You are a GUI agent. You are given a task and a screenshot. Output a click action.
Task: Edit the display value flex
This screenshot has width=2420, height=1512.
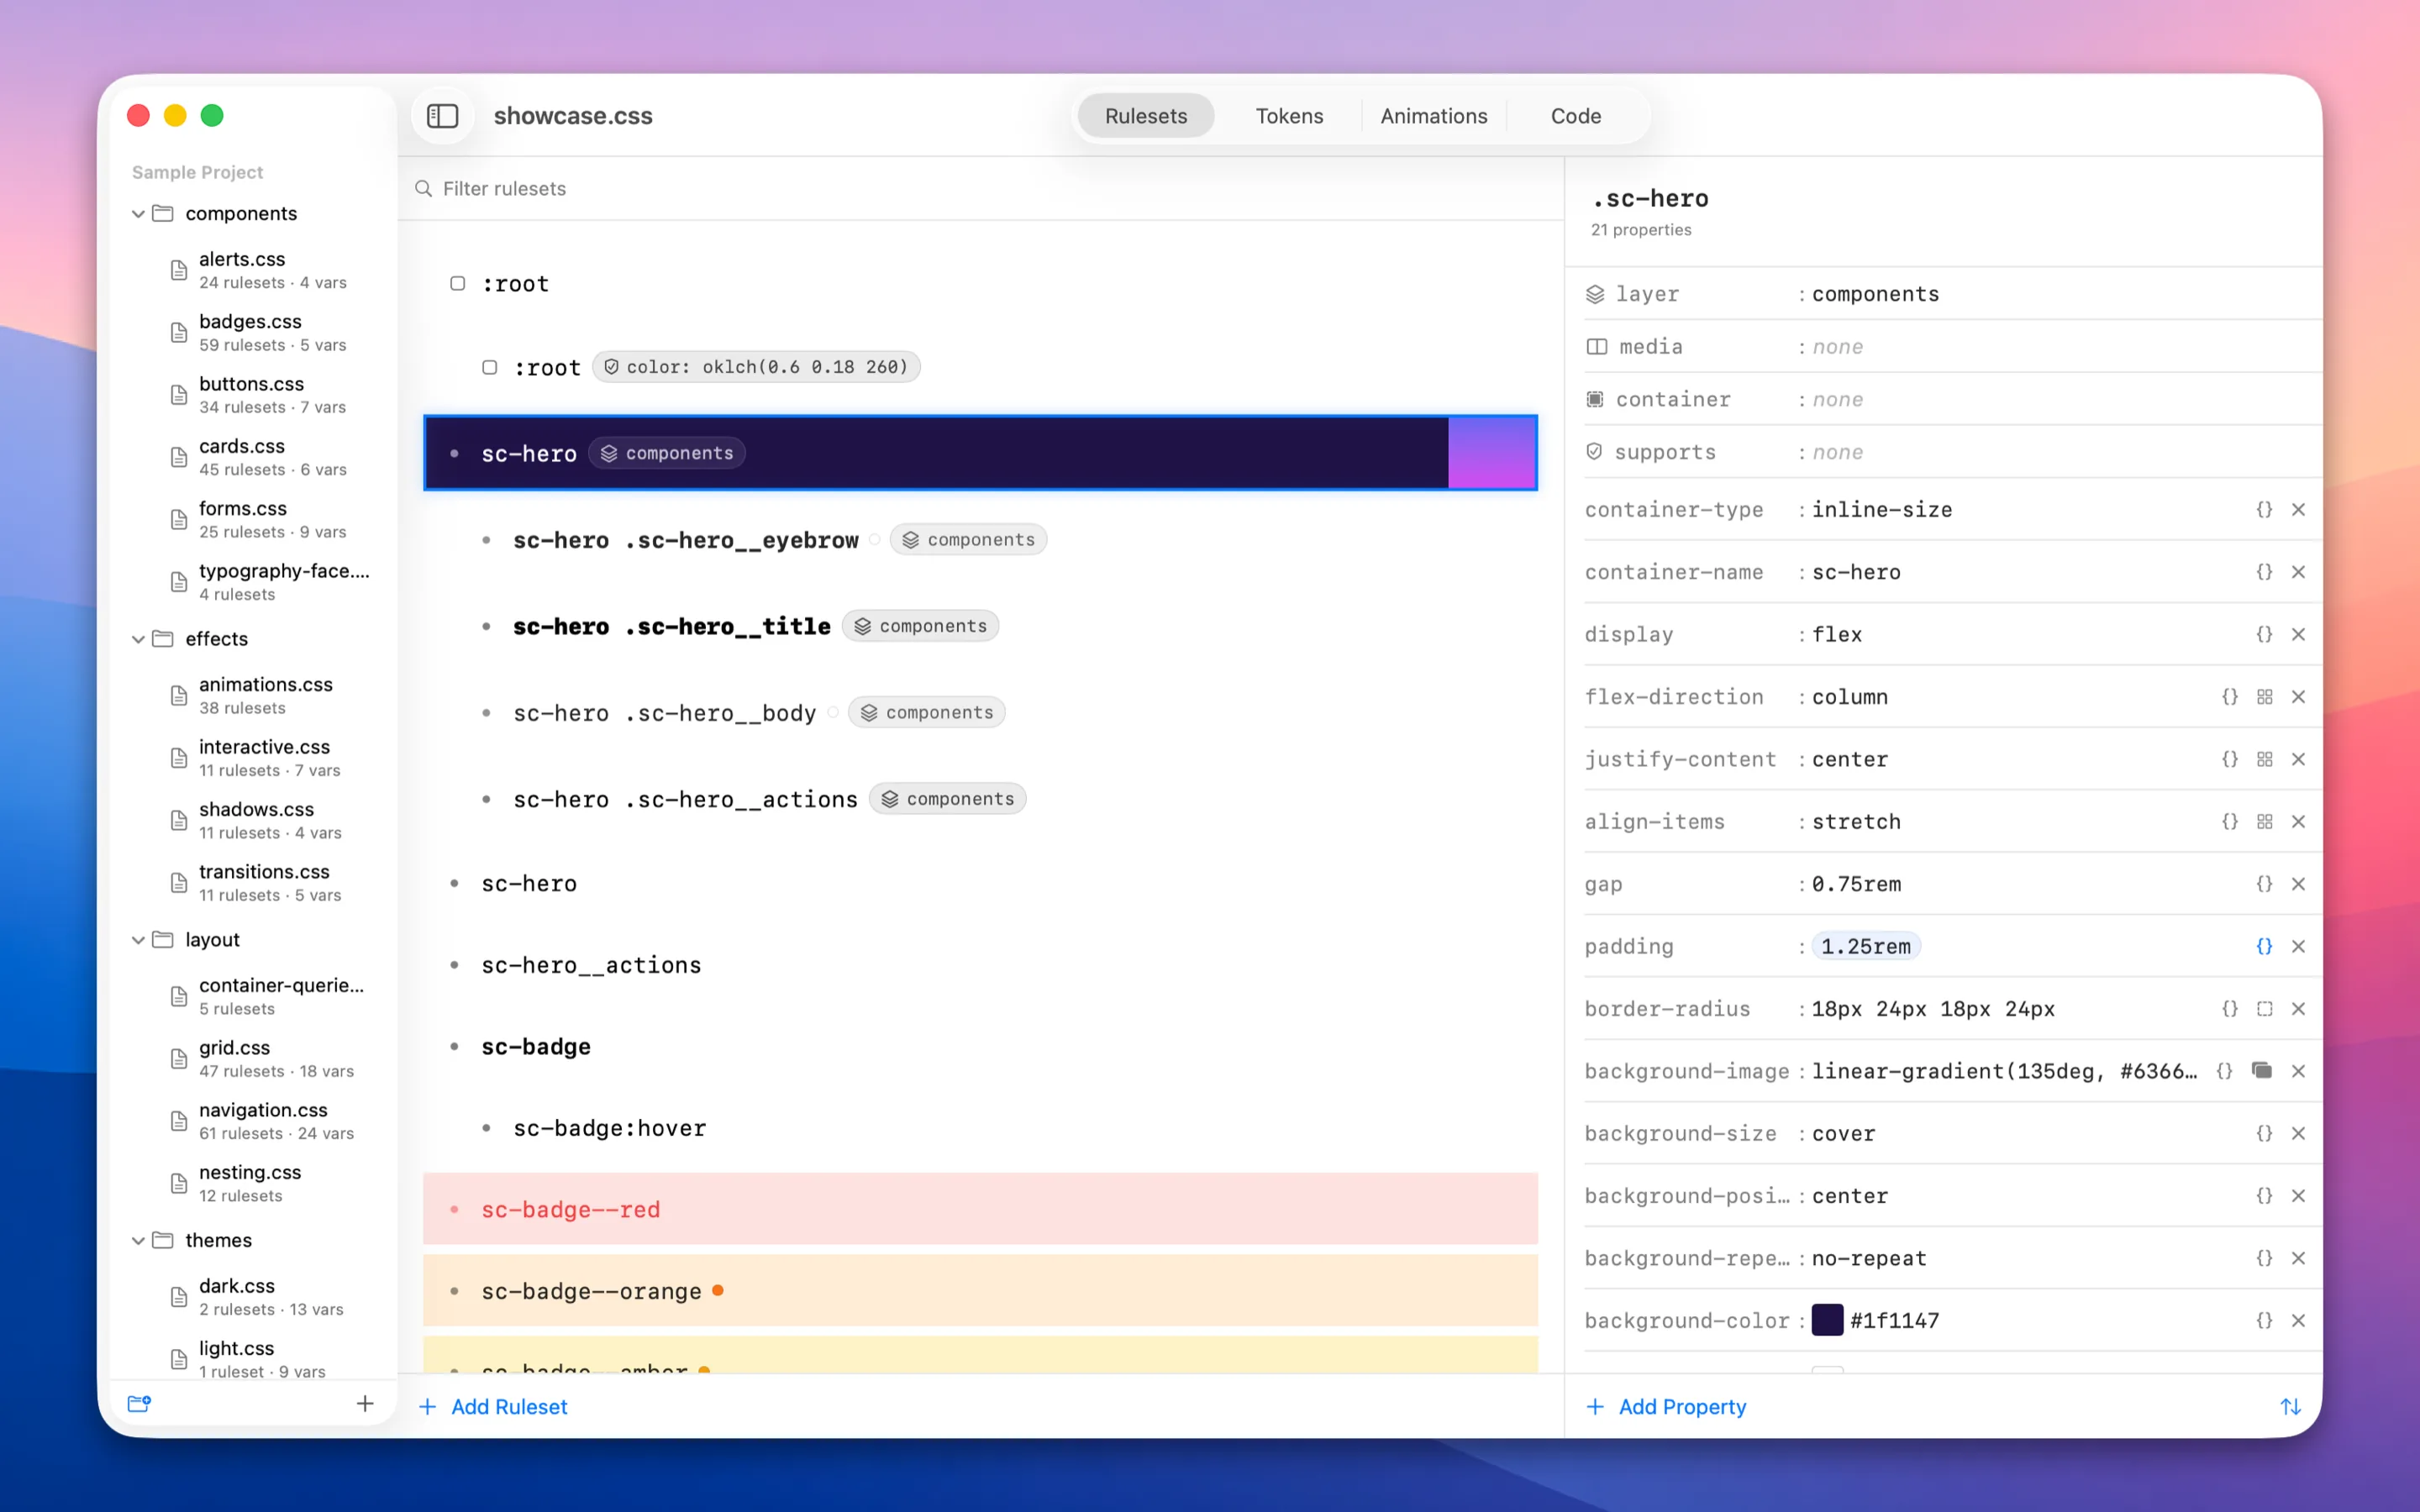pyautogui.click(x=1837, y=635)
